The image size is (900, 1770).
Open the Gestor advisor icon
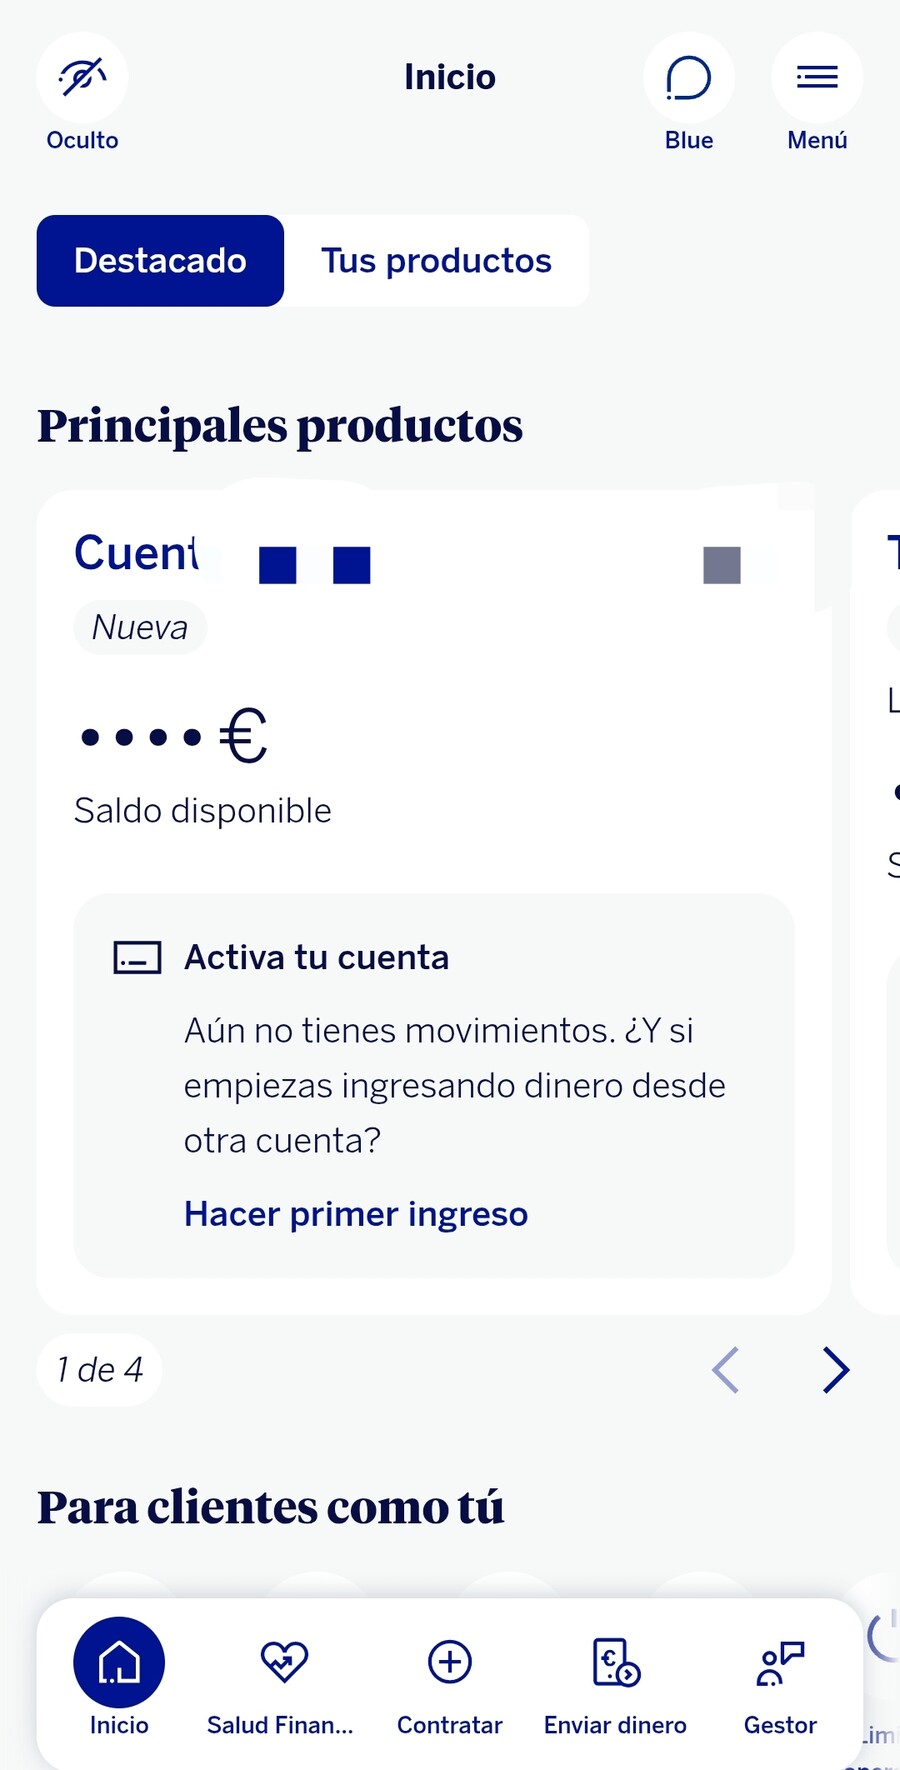coord(781,1662)
